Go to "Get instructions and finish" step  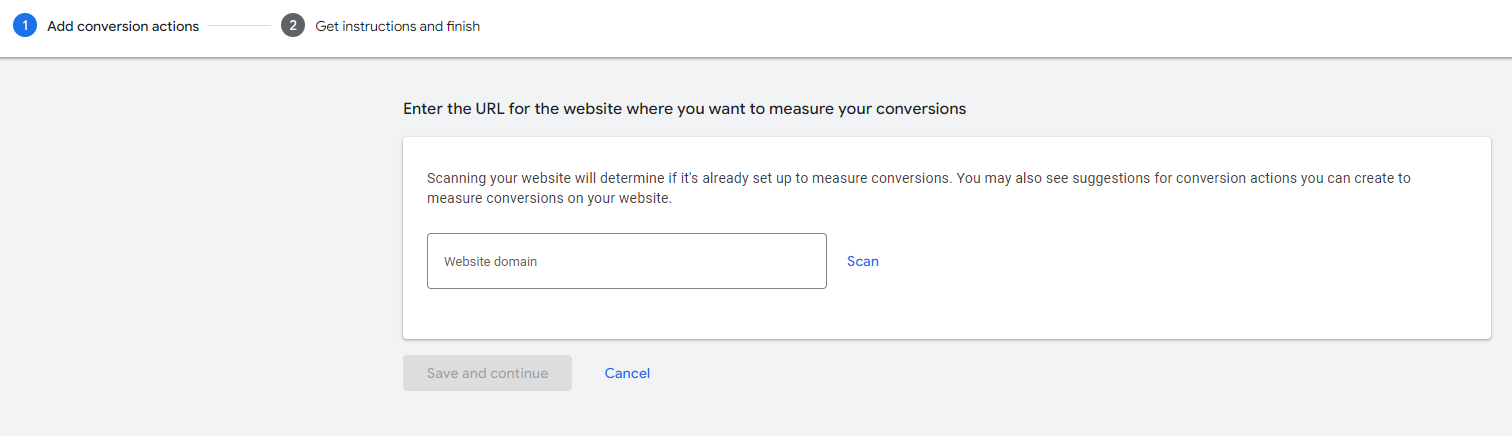[x=397, y=27]
